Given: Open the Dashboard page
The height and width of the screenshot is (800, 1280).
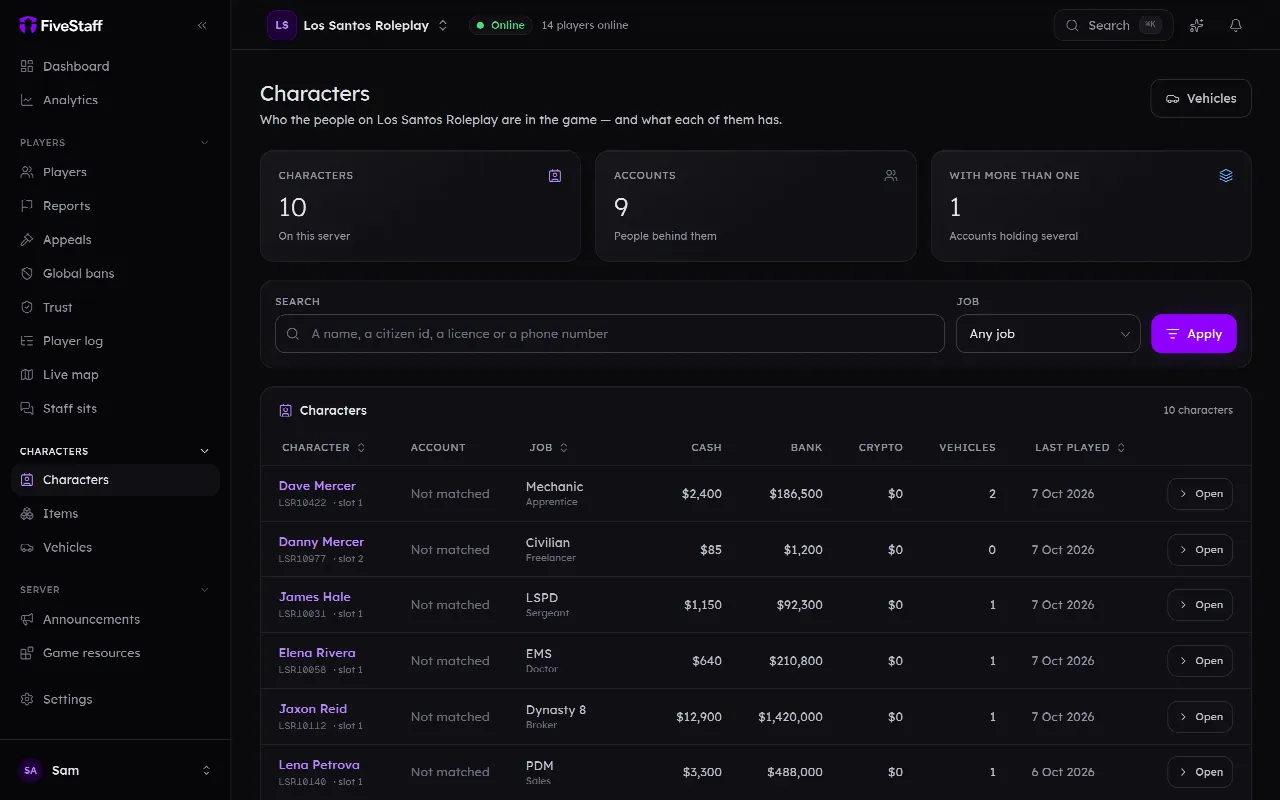Looking at the screenshot, I should [x=115, y=66].
